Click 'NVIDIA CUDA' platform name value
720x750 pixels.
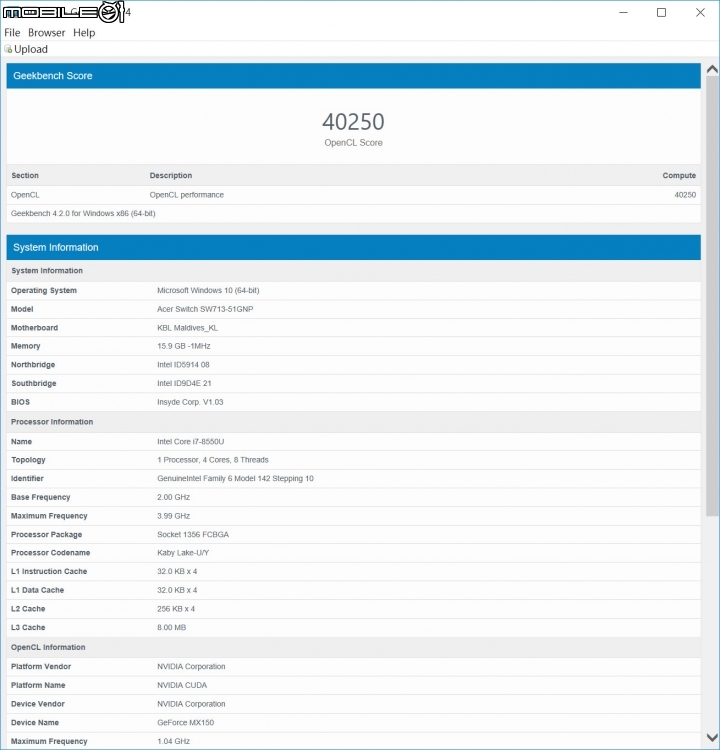click(x=182, y=685)
